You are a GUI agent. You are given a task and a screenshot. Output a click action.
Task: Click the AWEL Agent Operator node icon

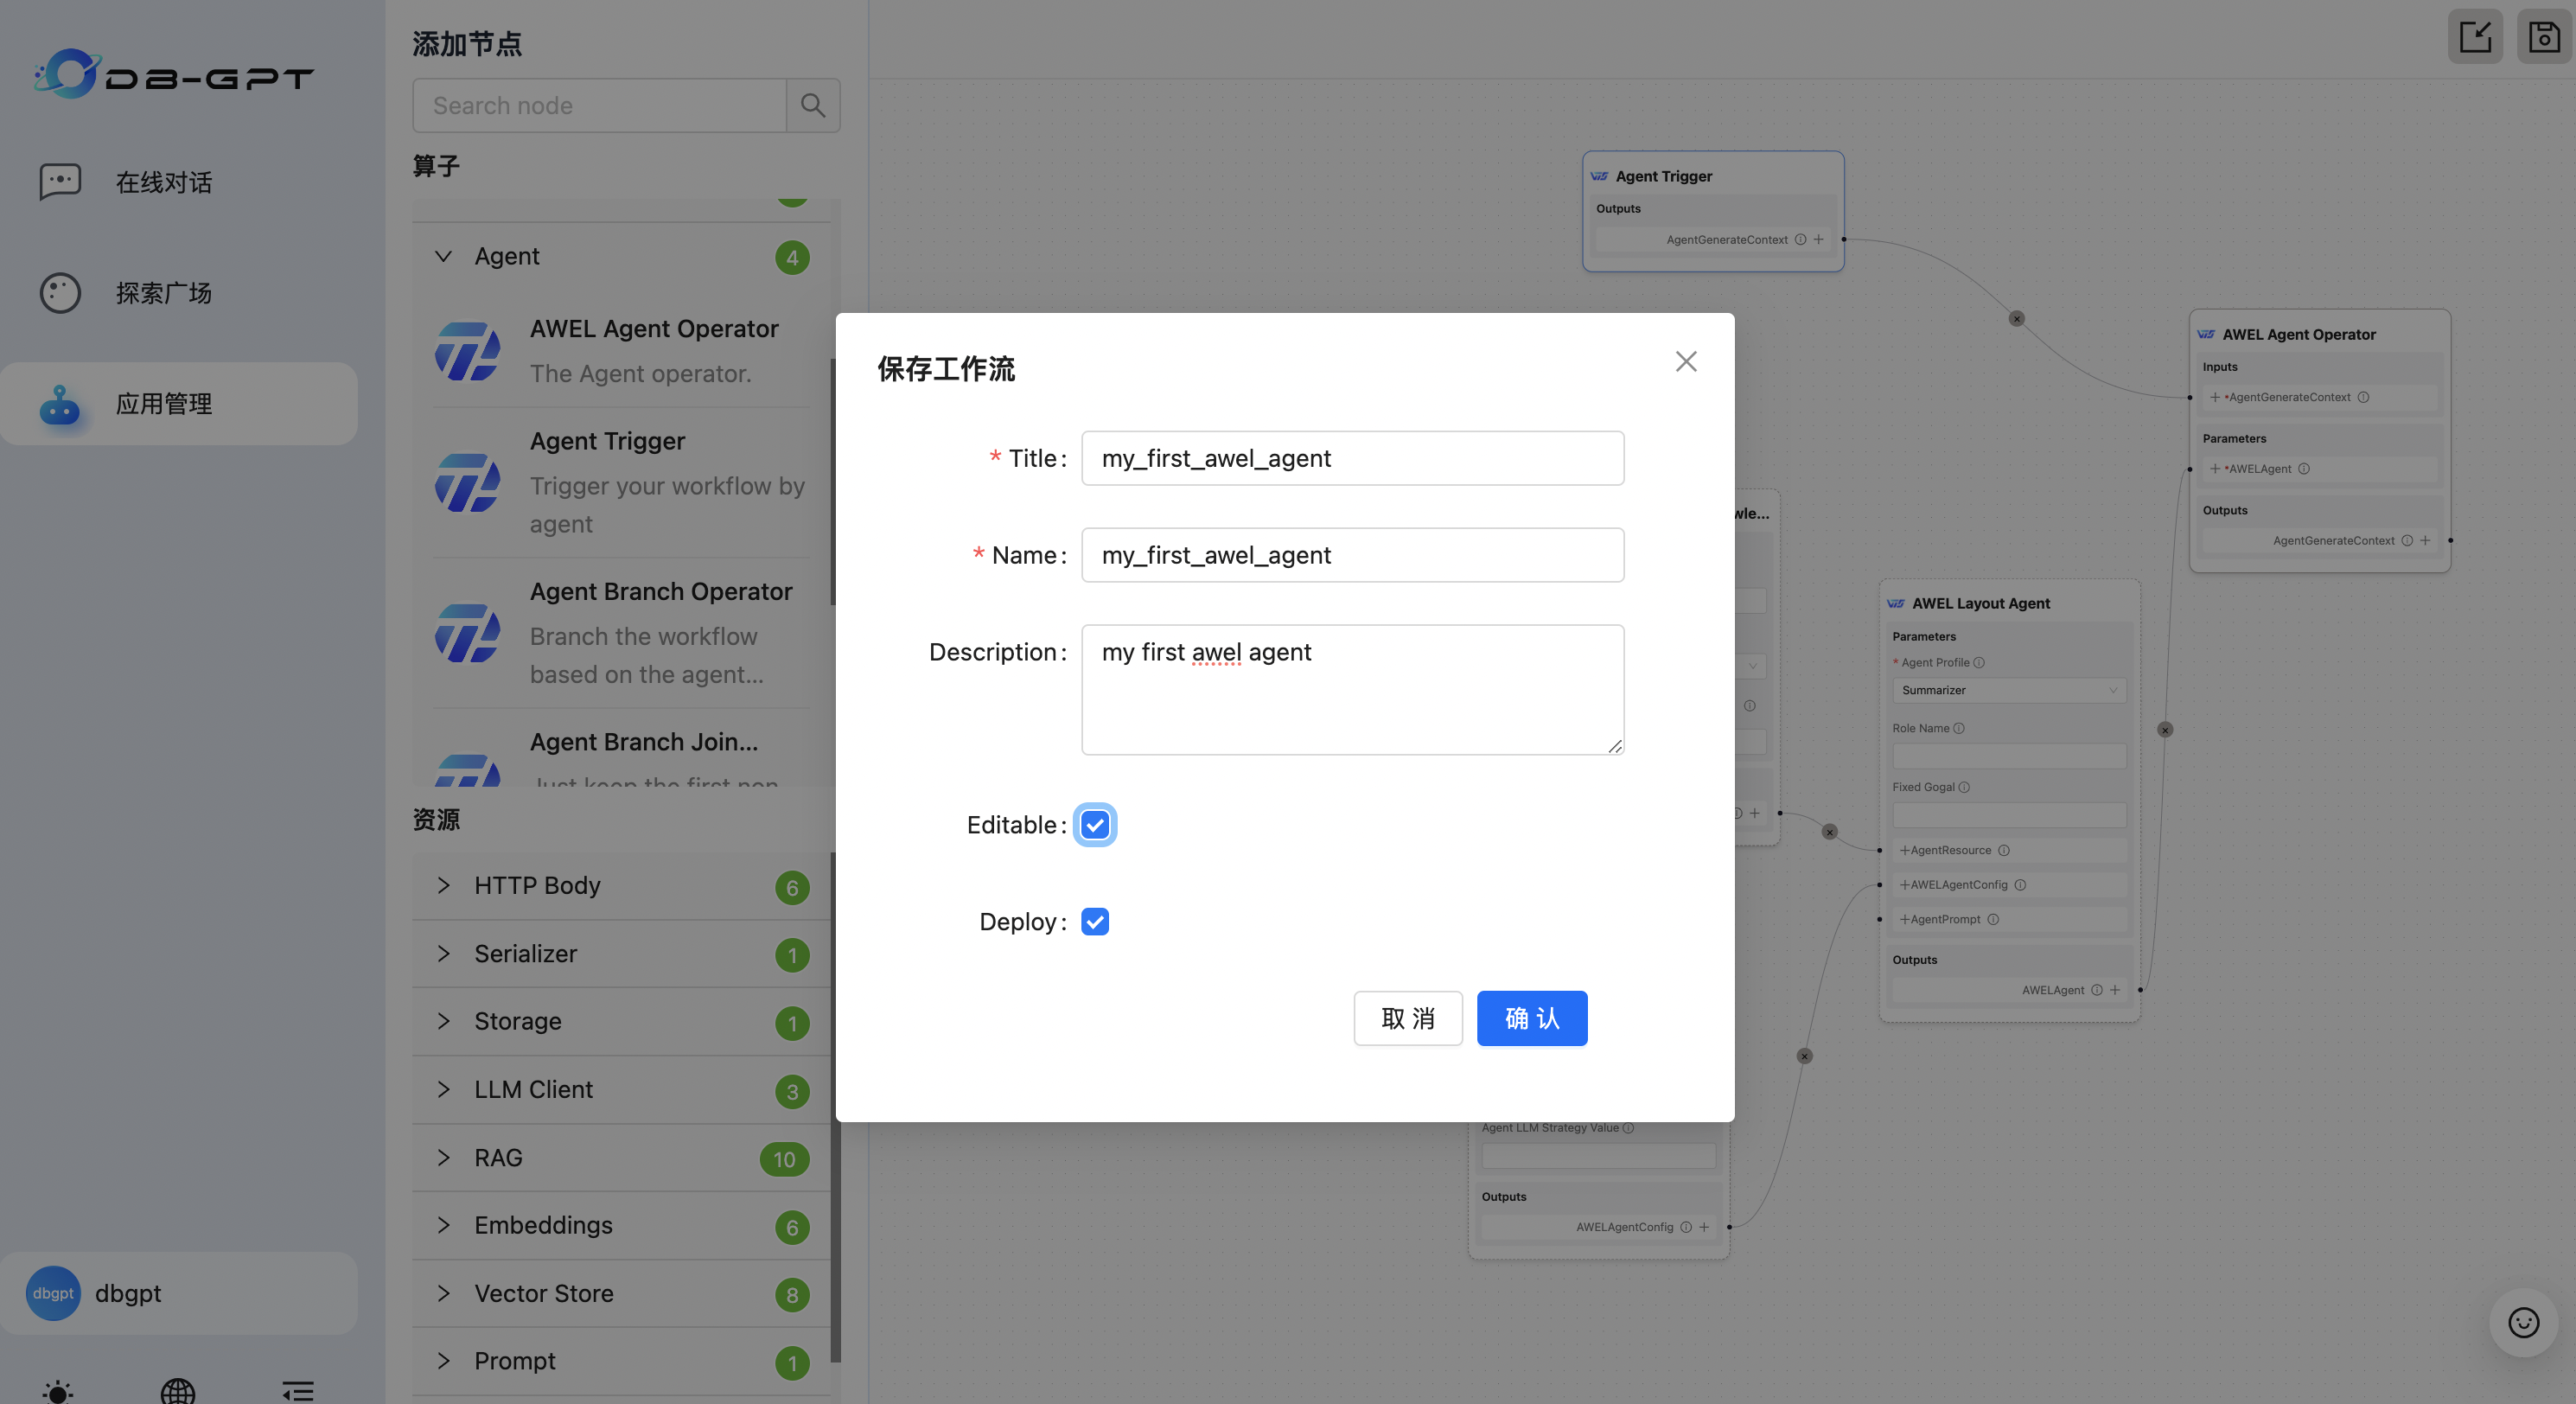(467, 351)
